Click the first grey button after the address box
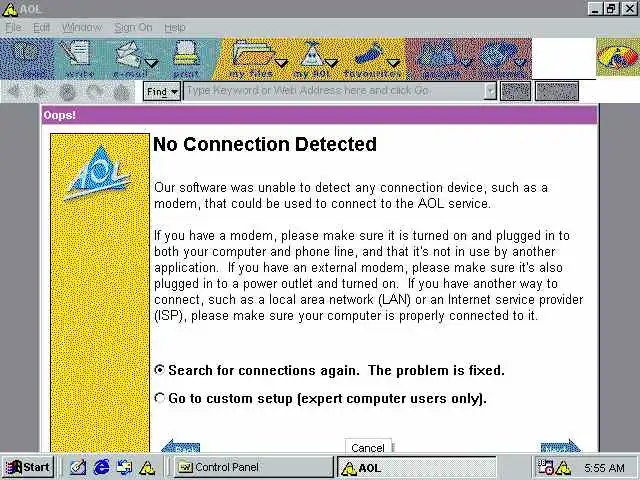The height and width of the screenshot is (480, 640). (x=516, y=91)
